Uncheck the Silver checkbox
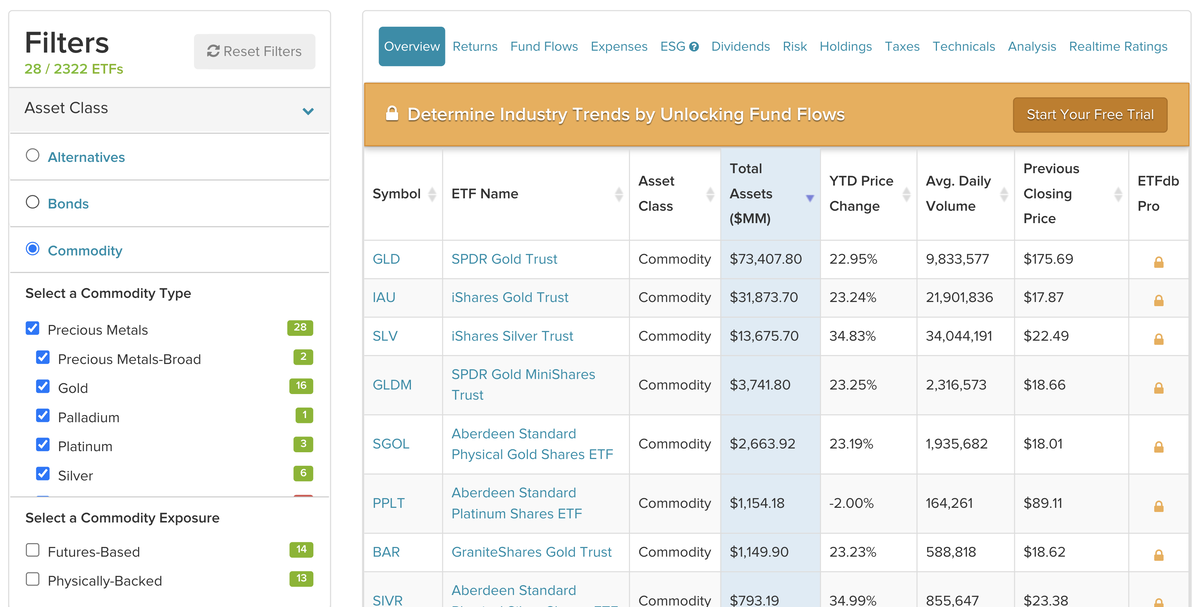 pyautogui.click(x=43, y=473)
